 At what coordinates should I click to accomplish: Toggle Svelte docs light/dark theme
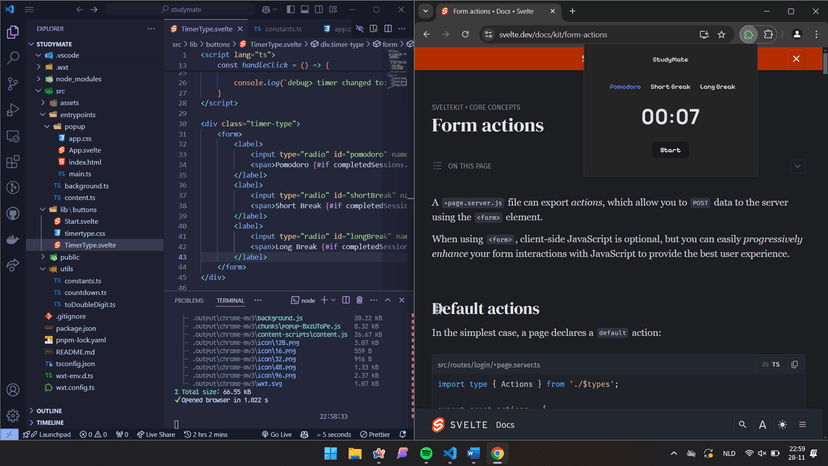pos(782,425)
